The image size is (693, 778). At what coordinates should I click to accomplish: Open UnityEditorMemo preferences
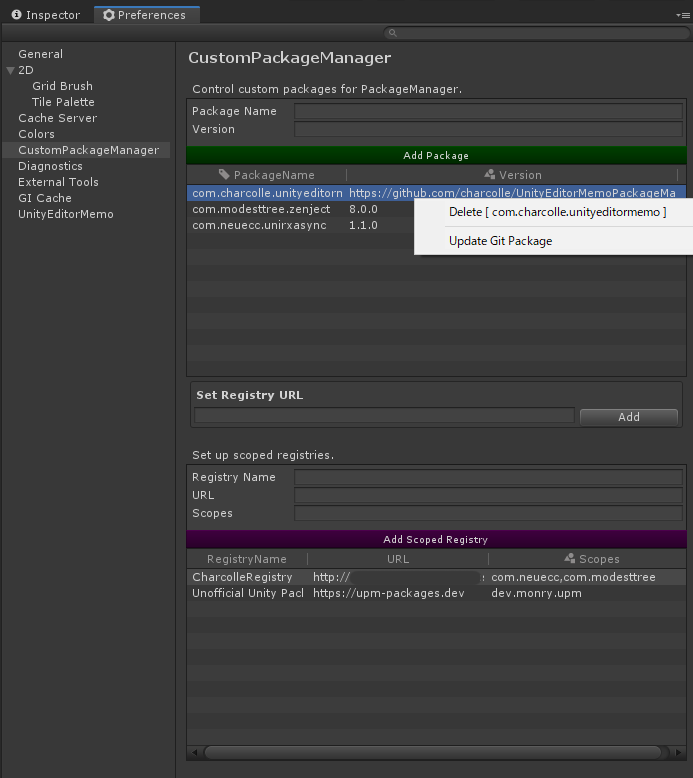tap(65, 214)
